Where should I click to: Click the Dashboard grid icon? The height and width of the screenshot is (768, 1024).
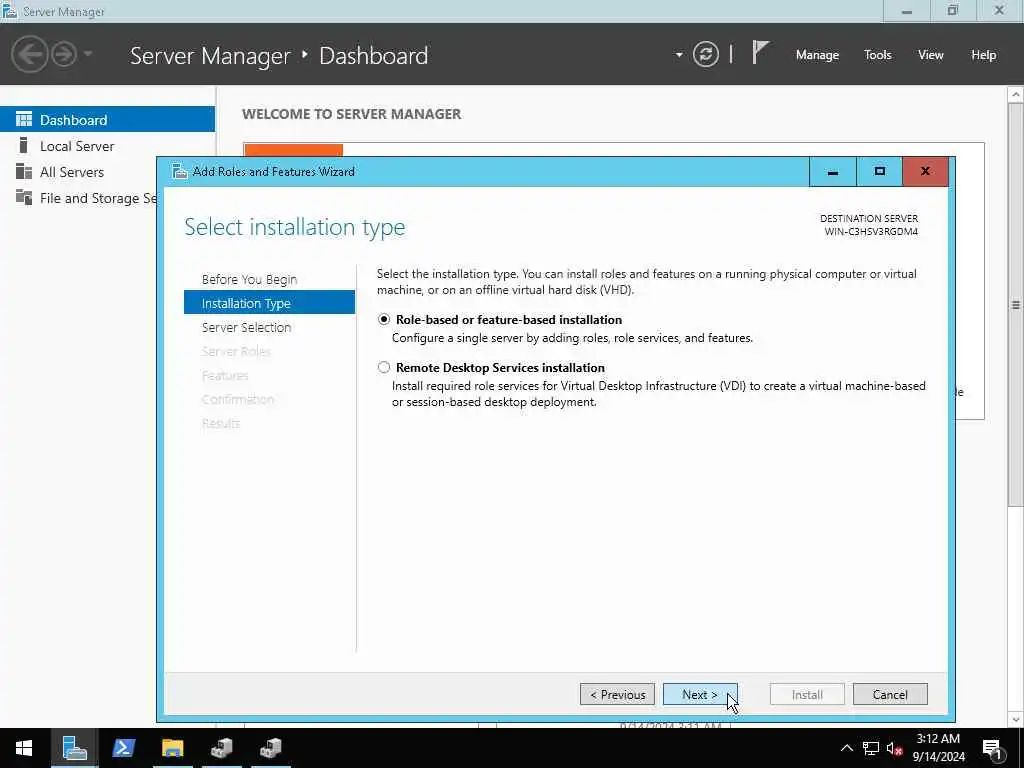(24, 119)
